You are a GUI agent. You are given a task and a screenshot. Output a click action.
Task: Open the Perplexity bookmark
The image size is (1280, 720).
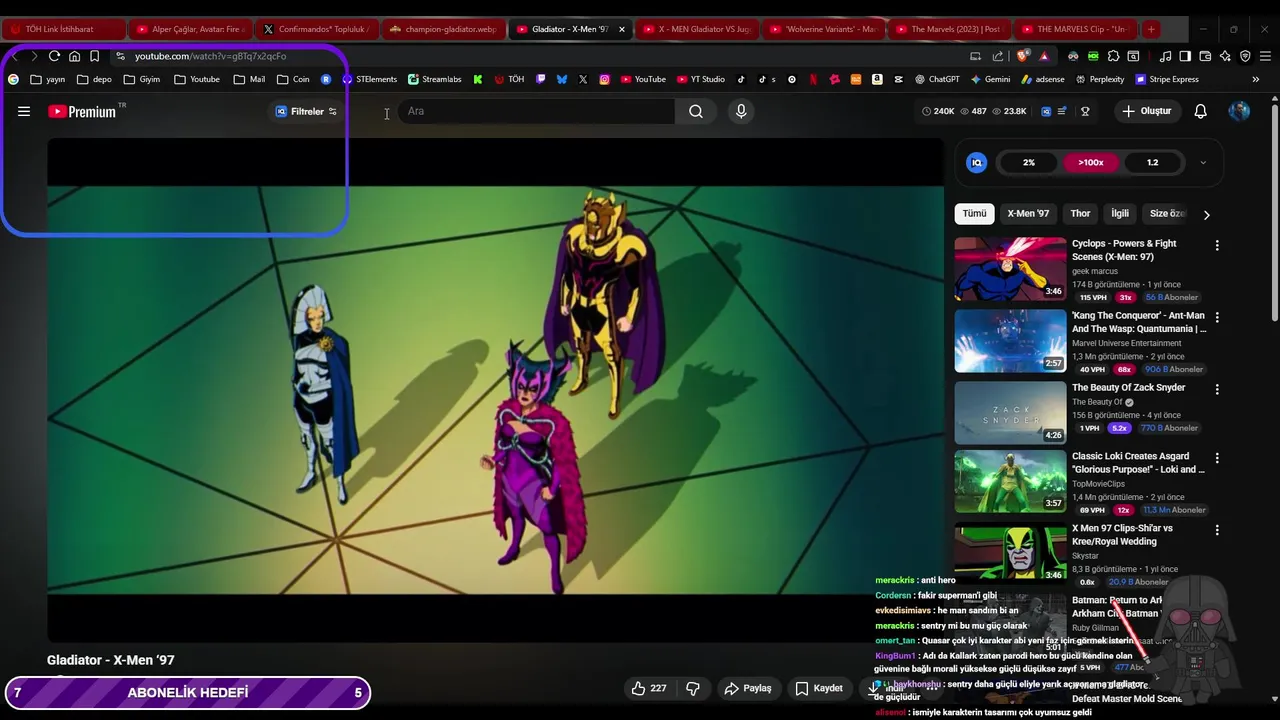(x=1099, y=79)
